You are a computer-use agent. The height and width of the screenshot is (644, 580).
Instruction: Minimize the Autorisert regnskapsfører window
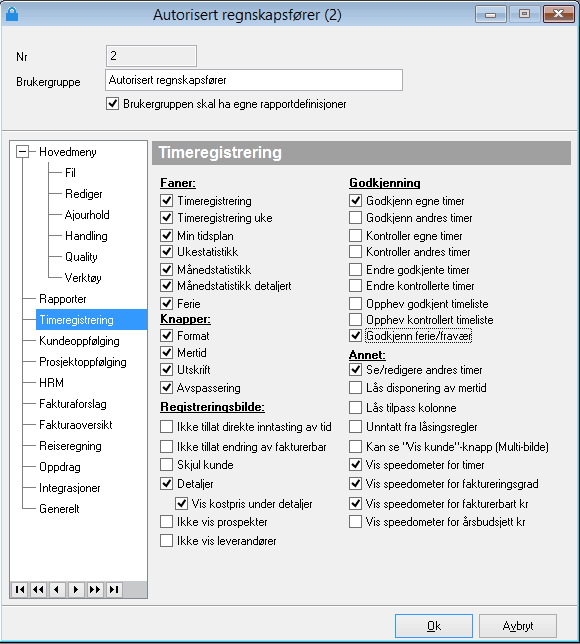pyautogui.click(x=490, y=15)
